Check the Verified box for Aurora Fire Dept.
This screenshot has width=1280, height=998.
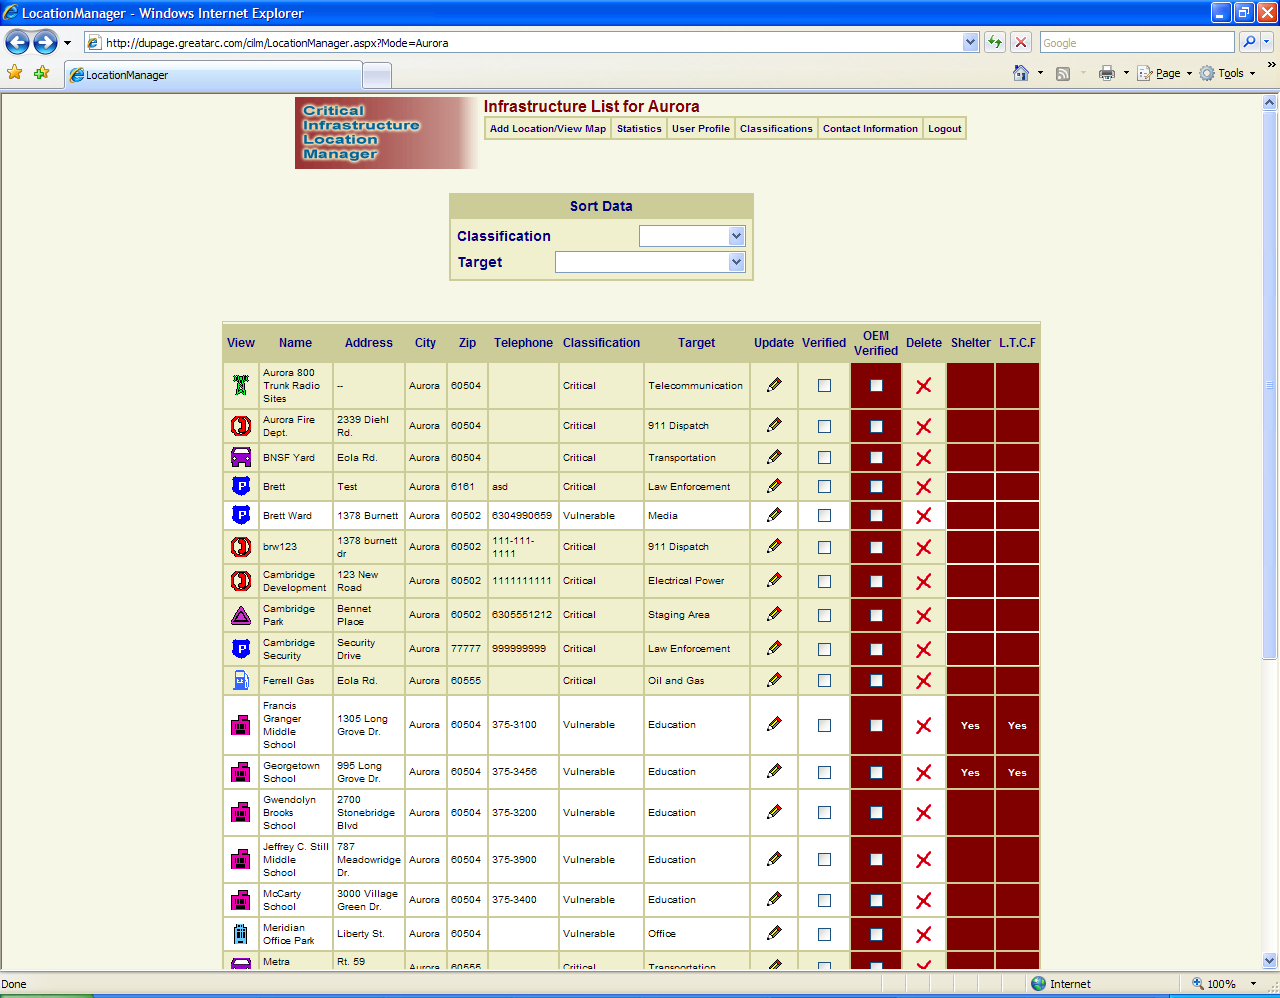824,426
